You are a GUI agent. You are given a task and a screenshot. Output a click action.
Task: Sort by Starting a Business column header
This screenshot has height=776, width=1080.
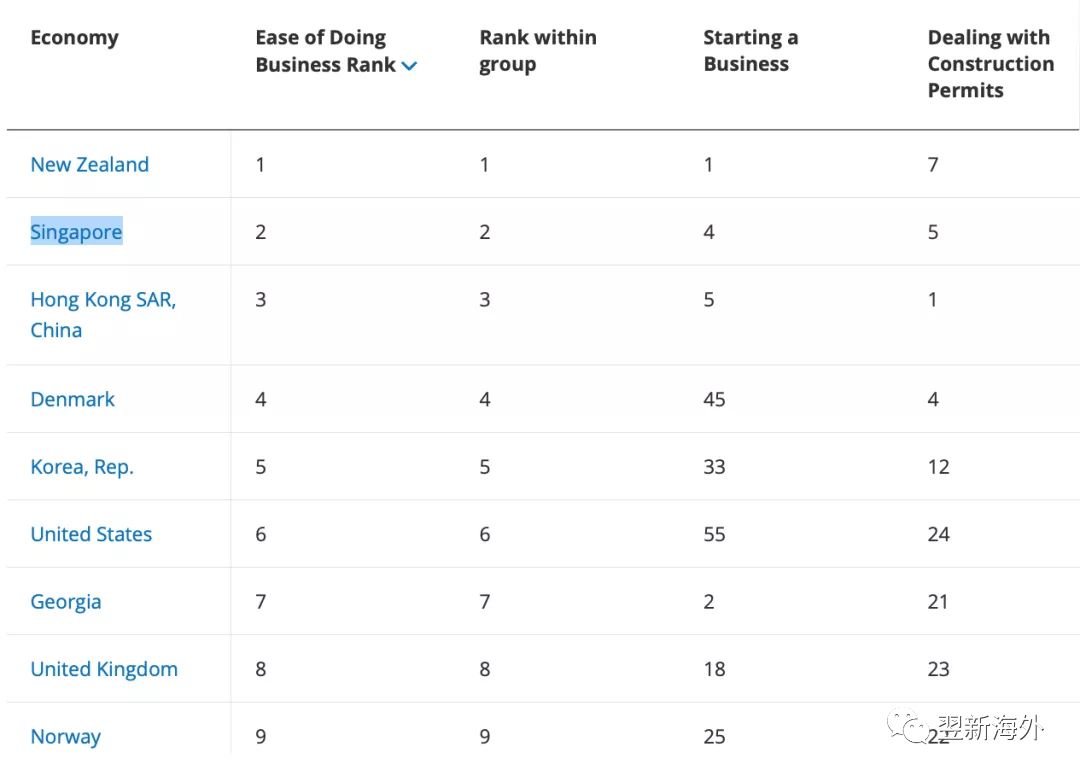750,51
